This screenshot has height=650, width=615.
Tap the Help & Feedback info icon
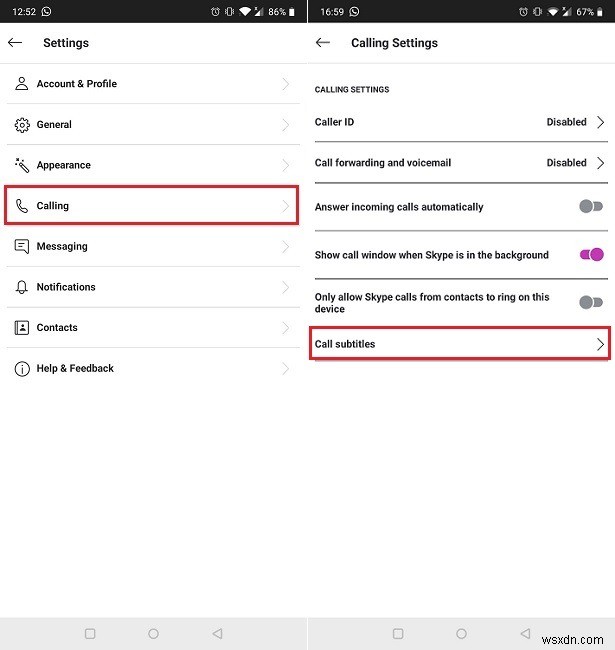tap(22, 369)
